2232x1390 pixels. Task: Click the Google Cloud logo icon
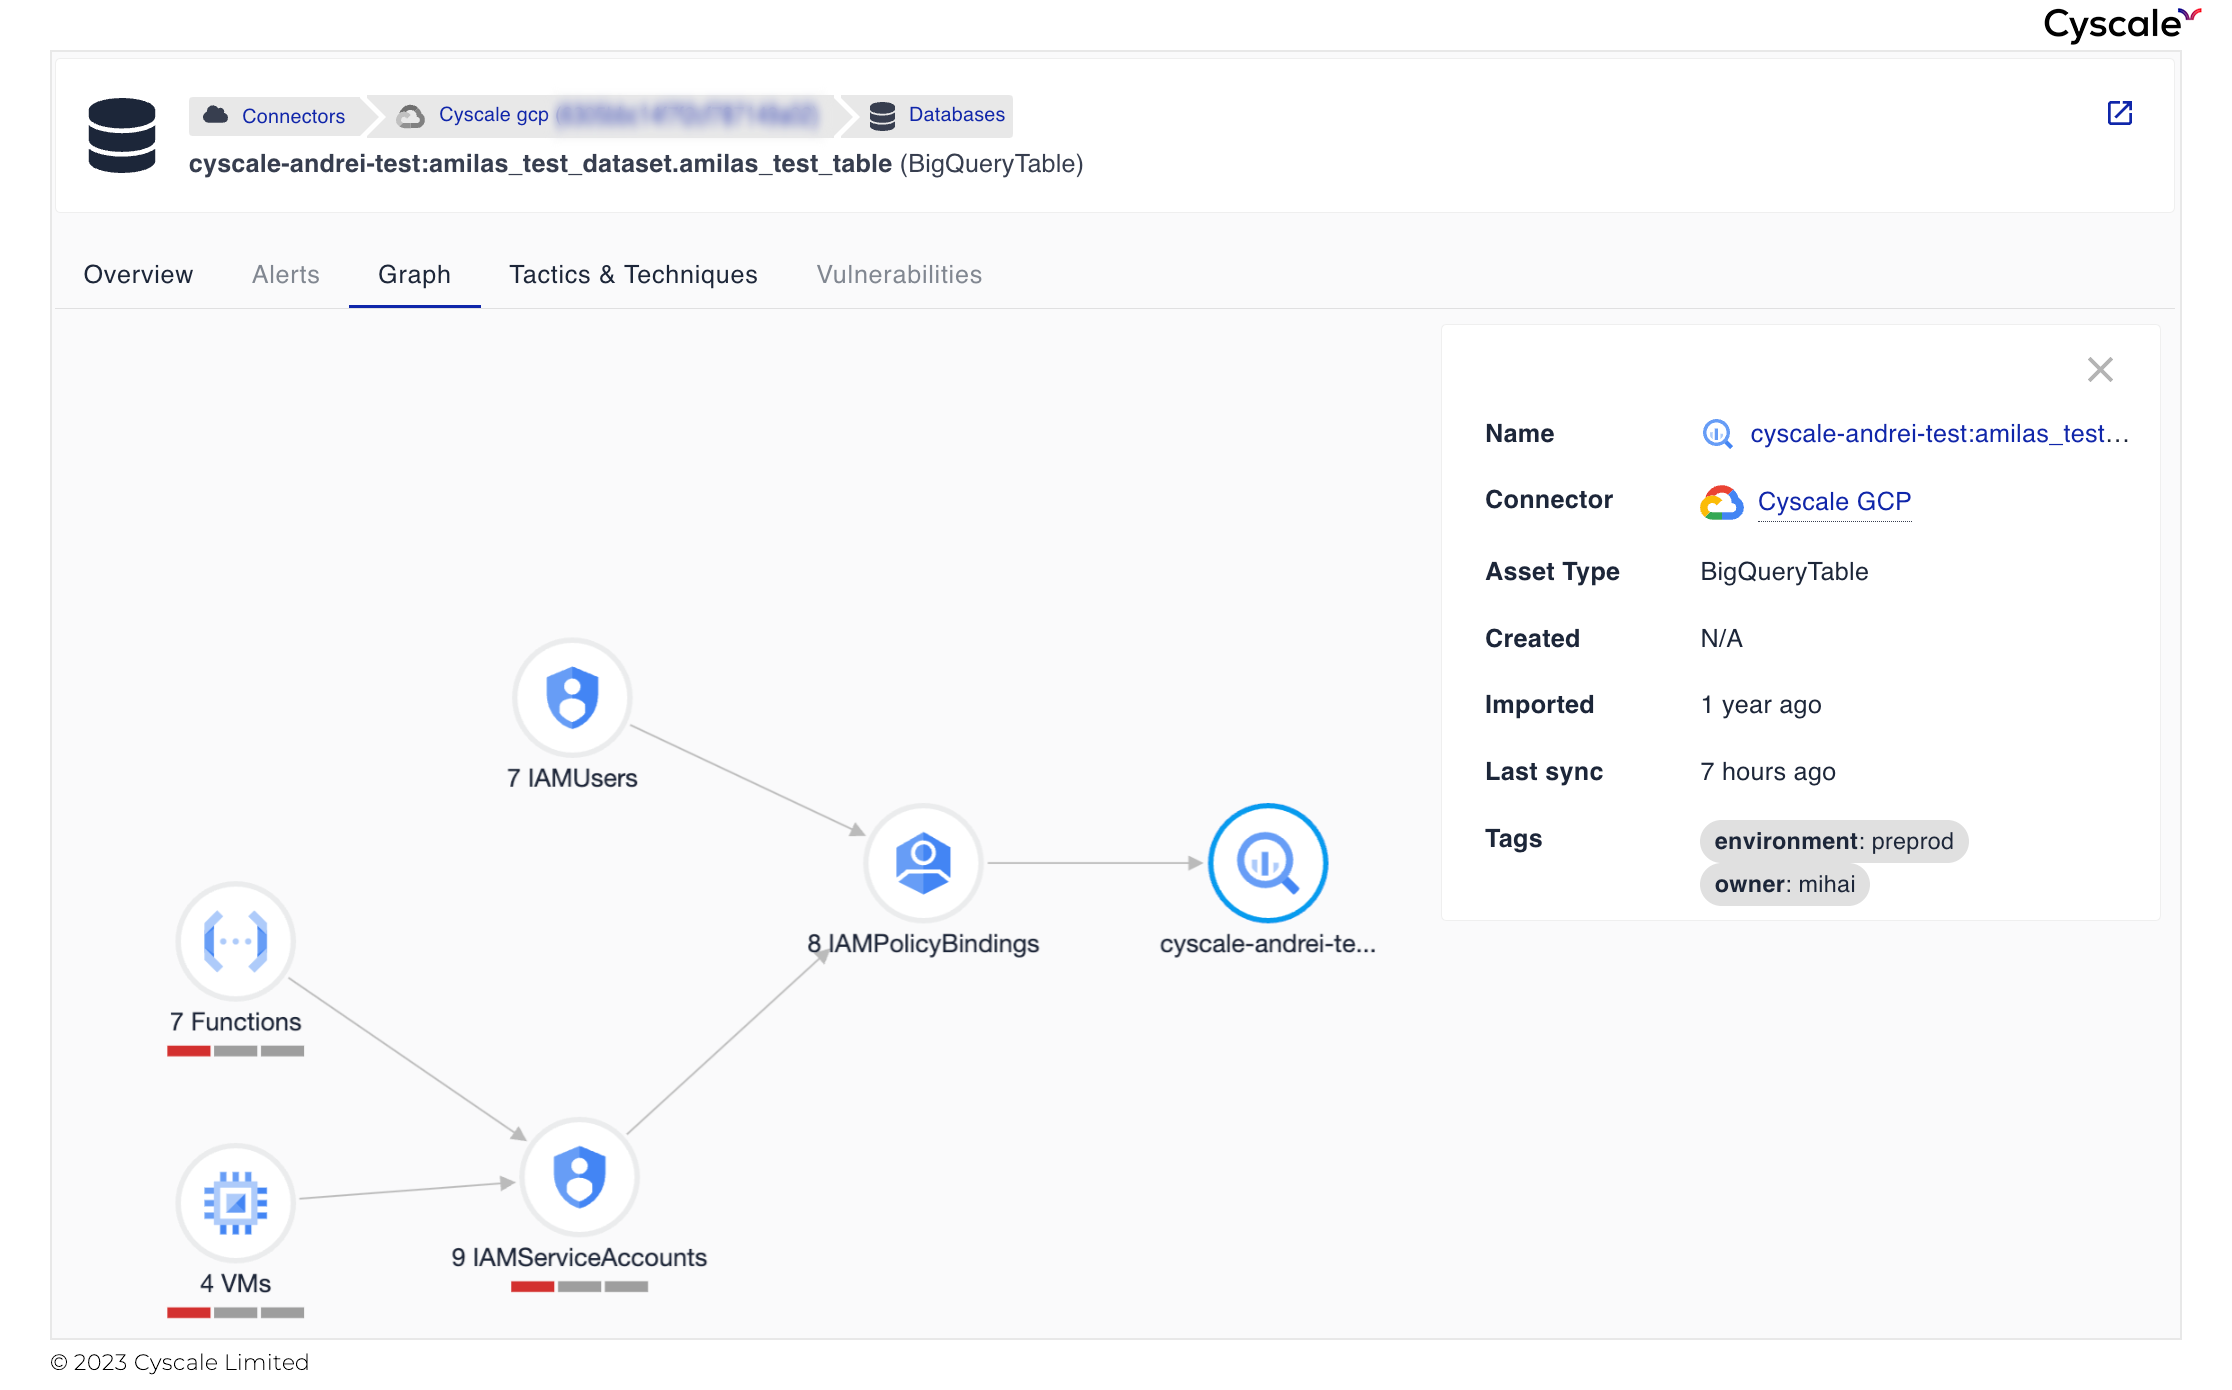[x=1721, y=502]
